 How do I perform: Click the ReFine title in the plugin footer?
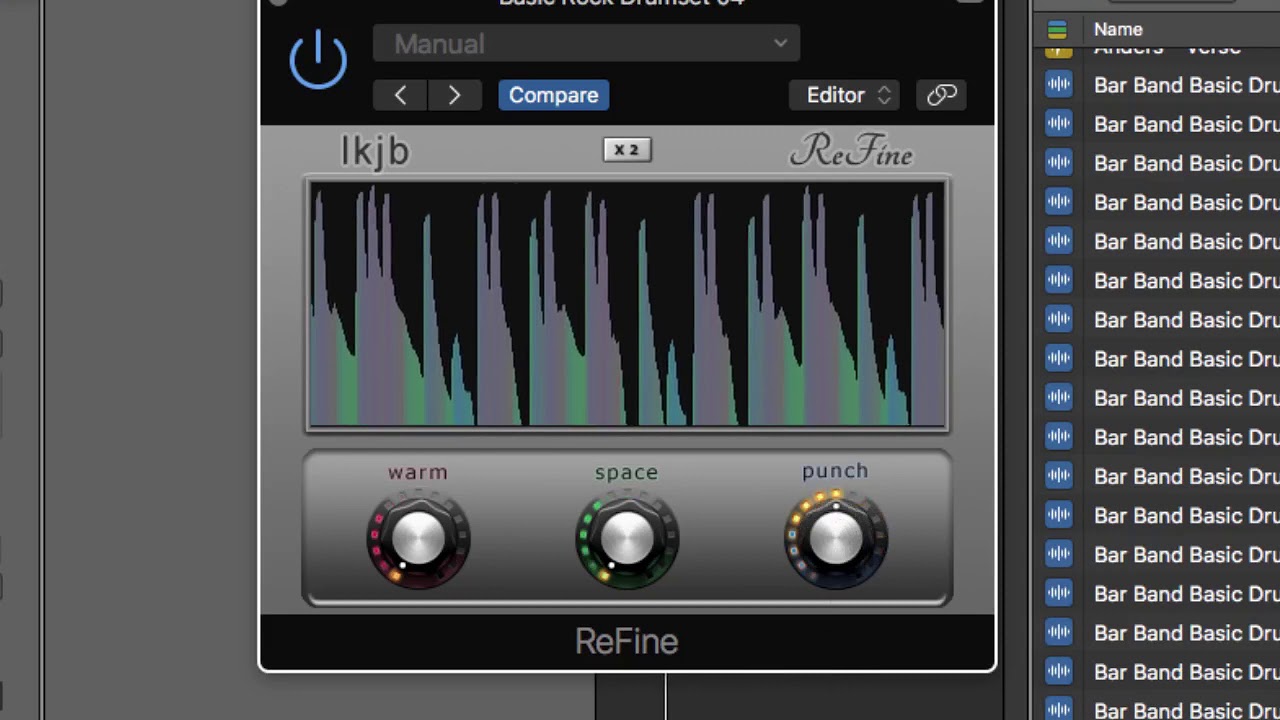pyautogui.click(x=627, y=642)
